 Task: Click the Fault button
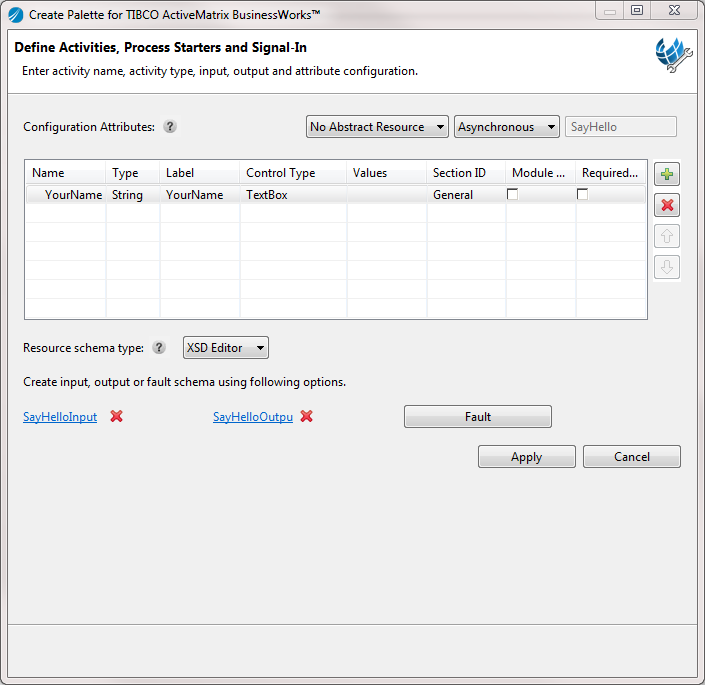click(x=478, y=417)
